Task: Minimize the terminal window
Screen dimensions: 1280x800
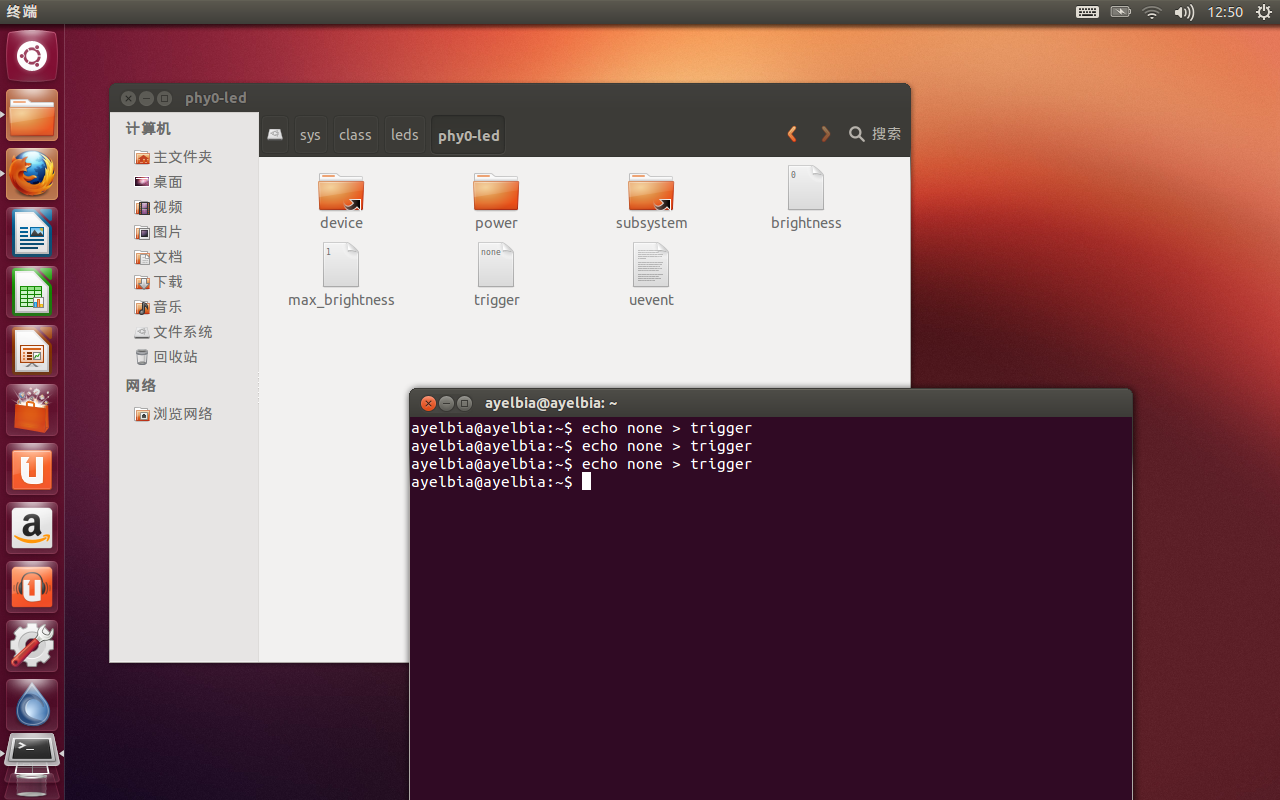Action: (x=446, y=403)
